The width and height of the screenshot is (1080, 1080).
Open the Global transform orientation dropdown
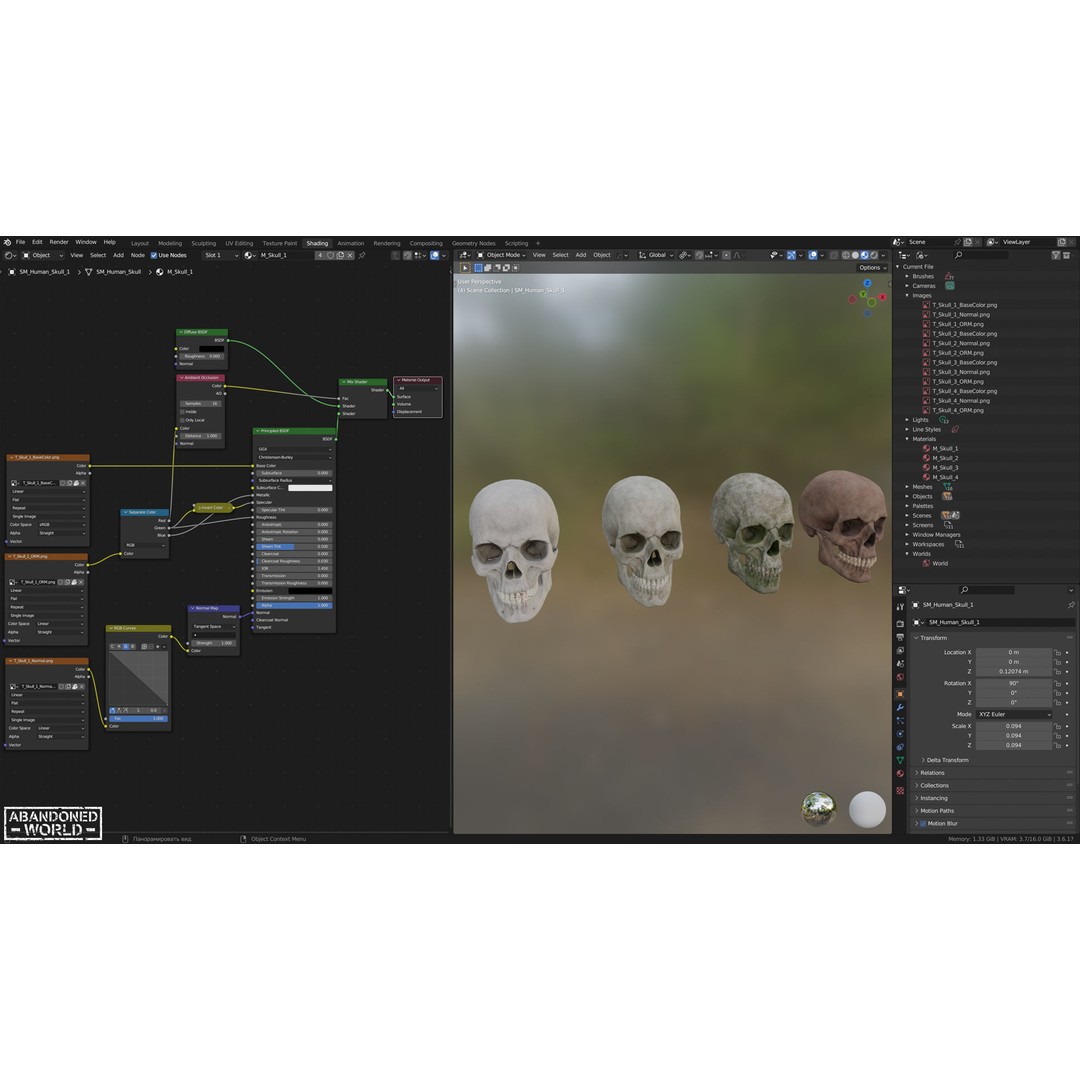[656, 256]
